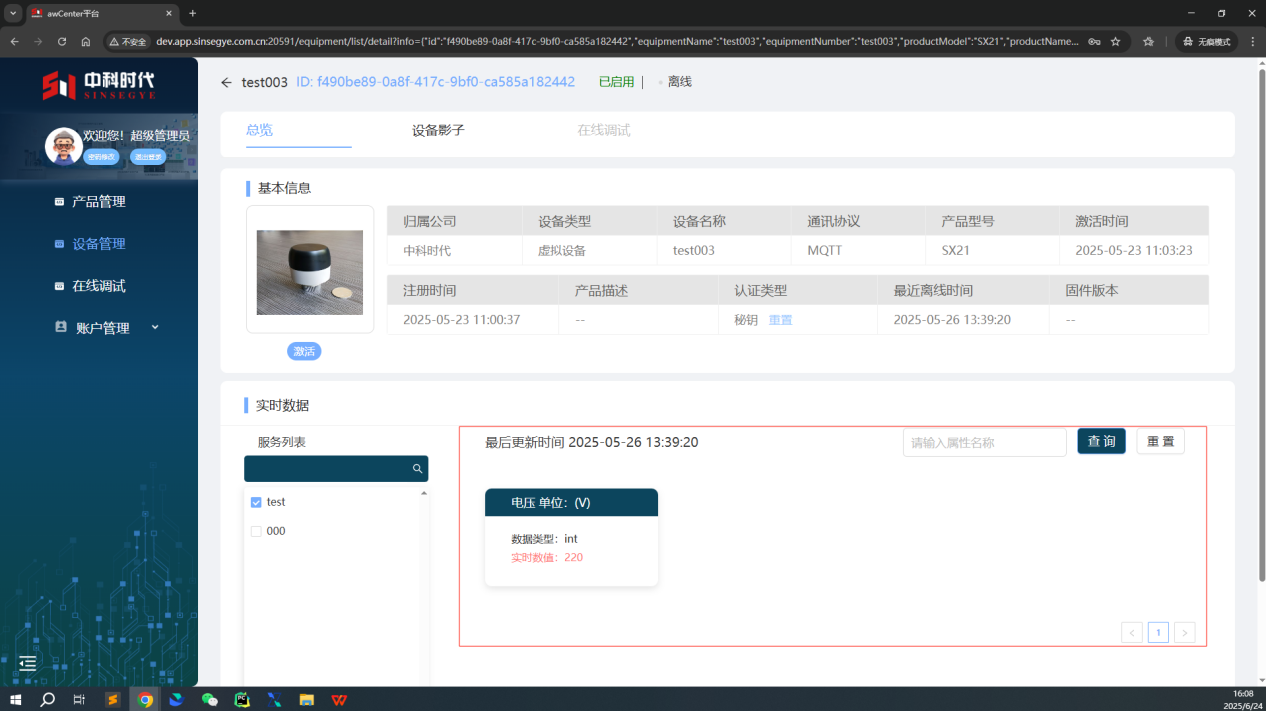The height and width of the screenshot is (711, 1266).
Task: Click the user avatar in the sidebar
Action: click(x=64, y=146)
